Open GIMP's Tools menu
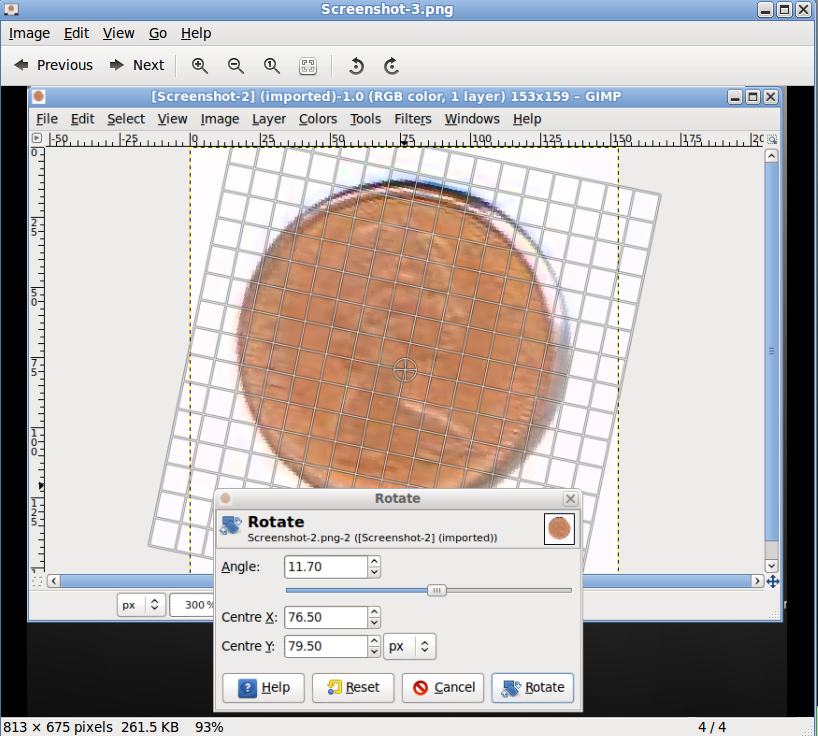This screenshot has width=818, height=736. coord(365,119)
